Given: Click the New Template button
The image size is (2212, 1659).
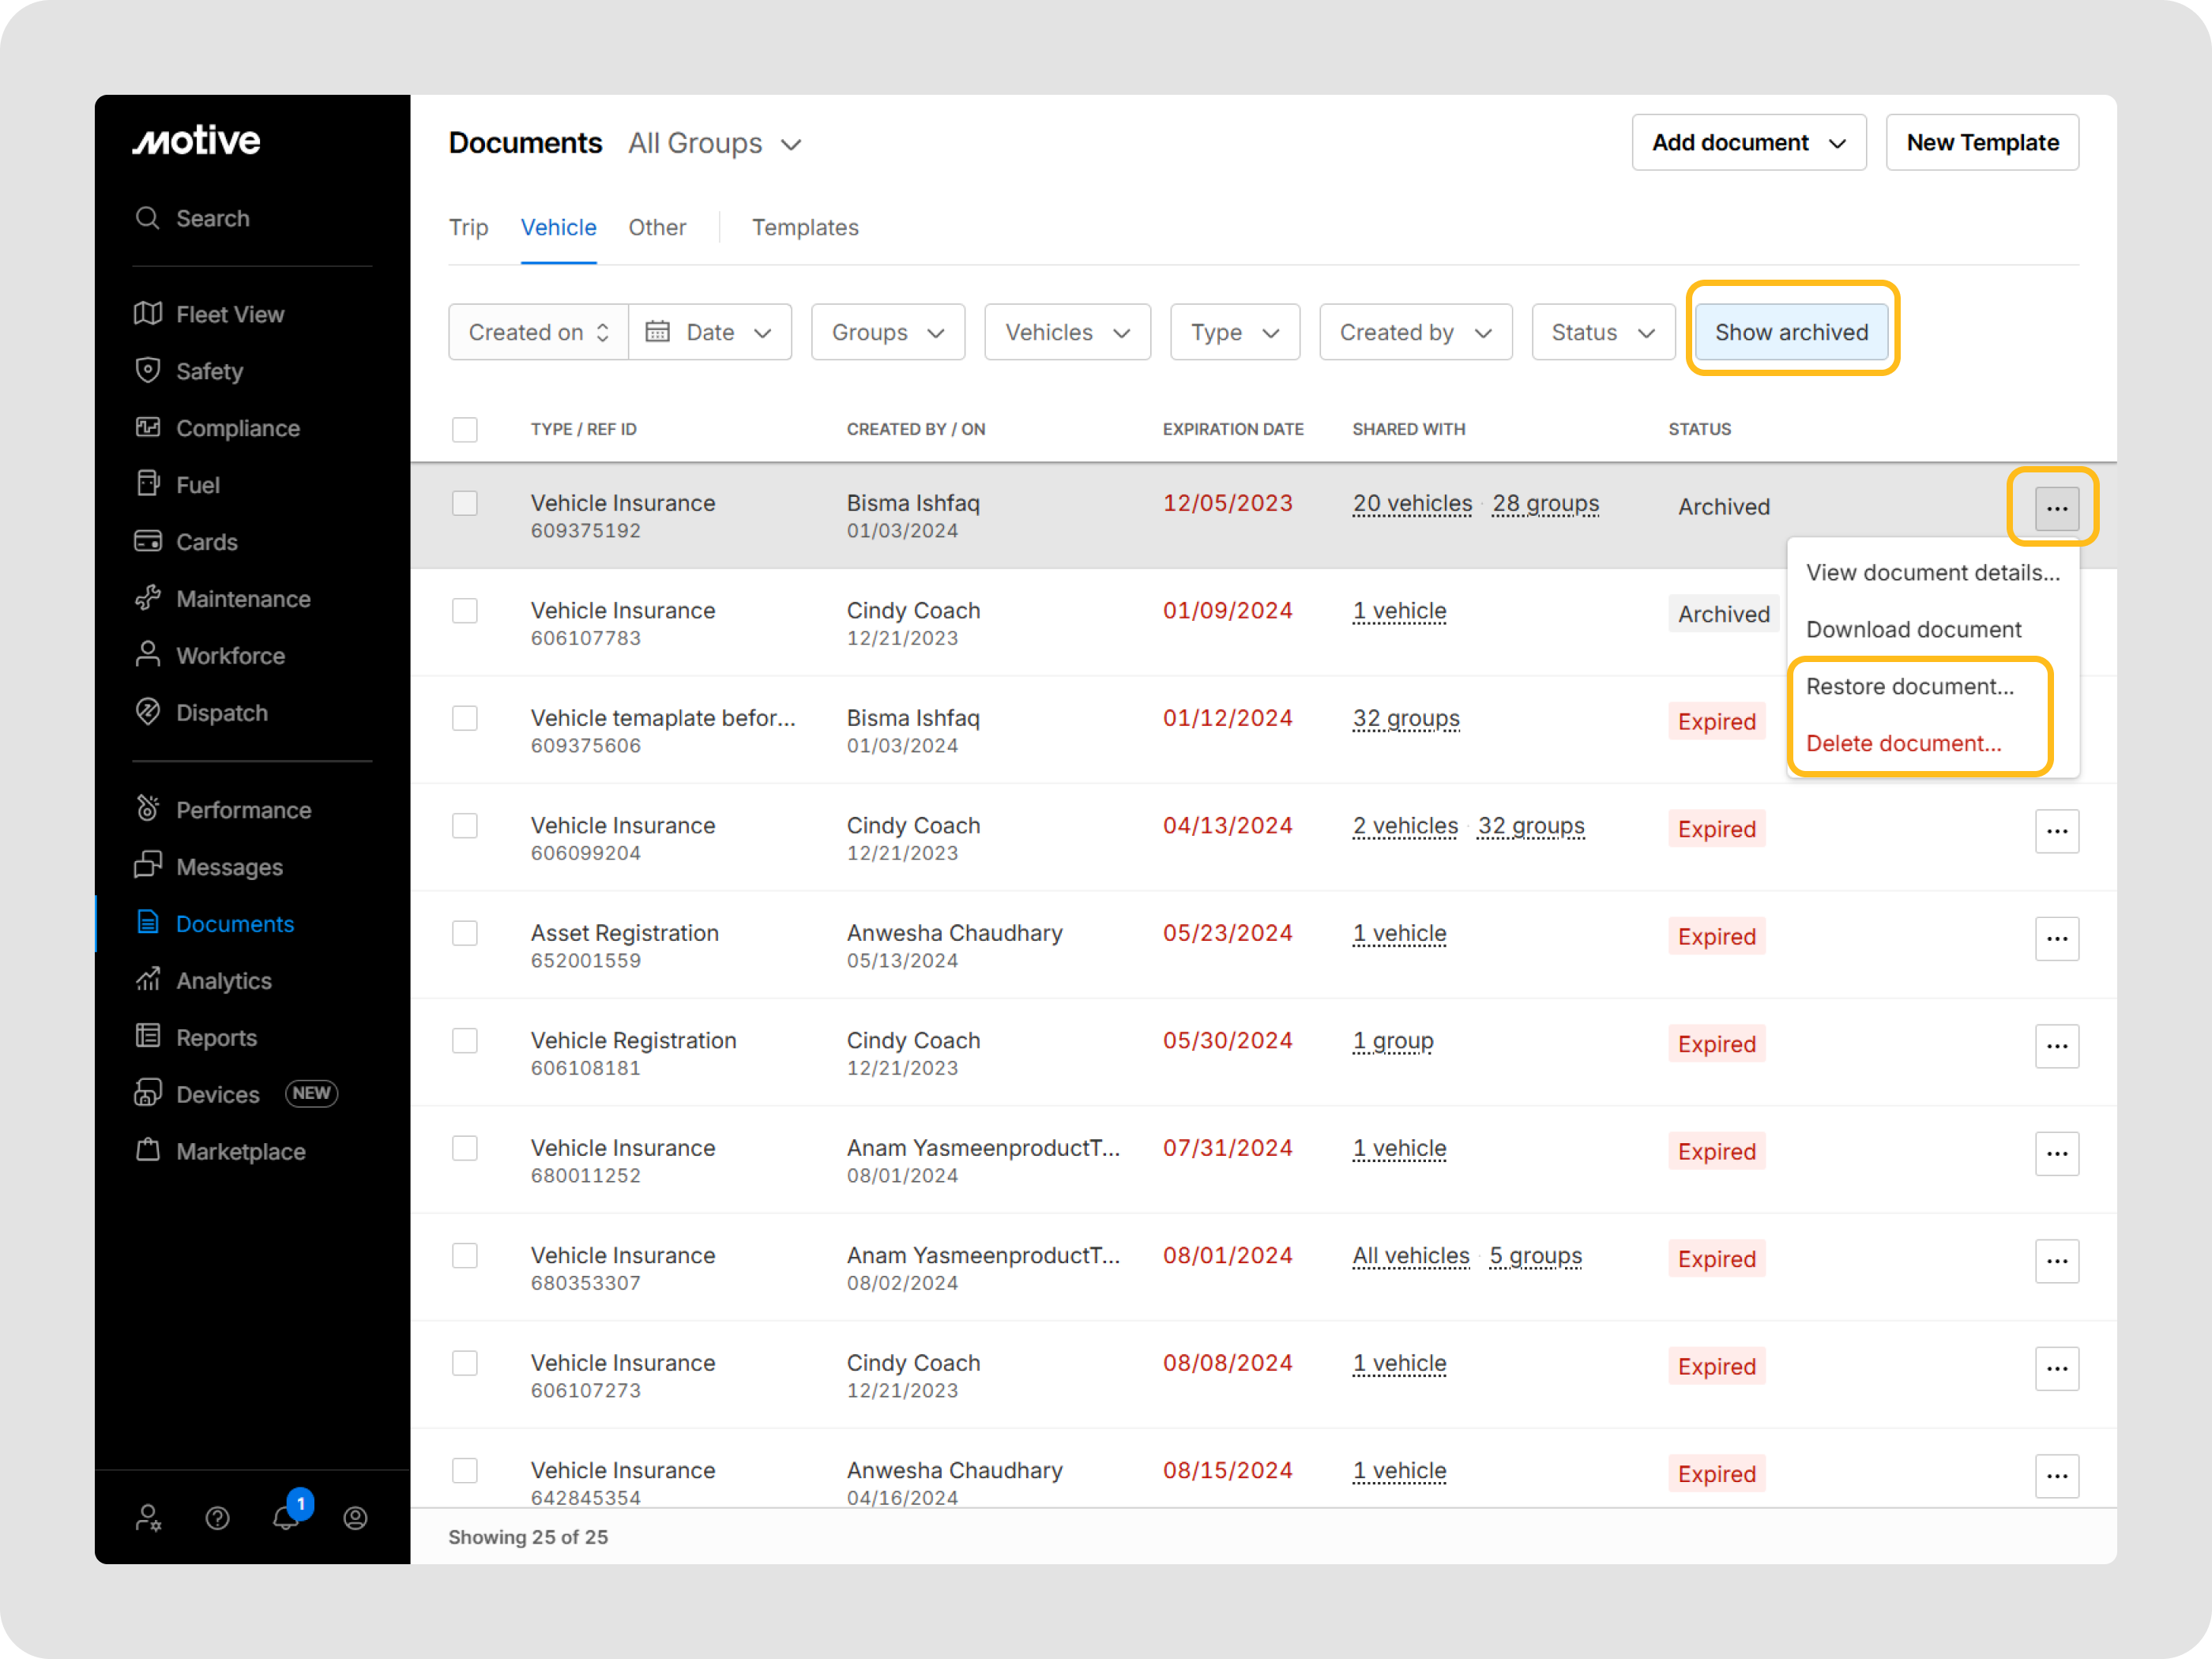Looking at the screenshot, I should pos(1981,143).
